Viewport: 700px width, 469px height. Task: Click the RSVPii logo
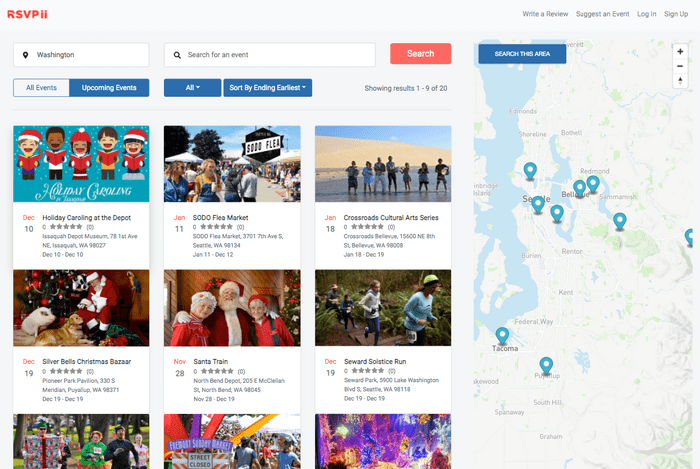(x=28, y=13)
